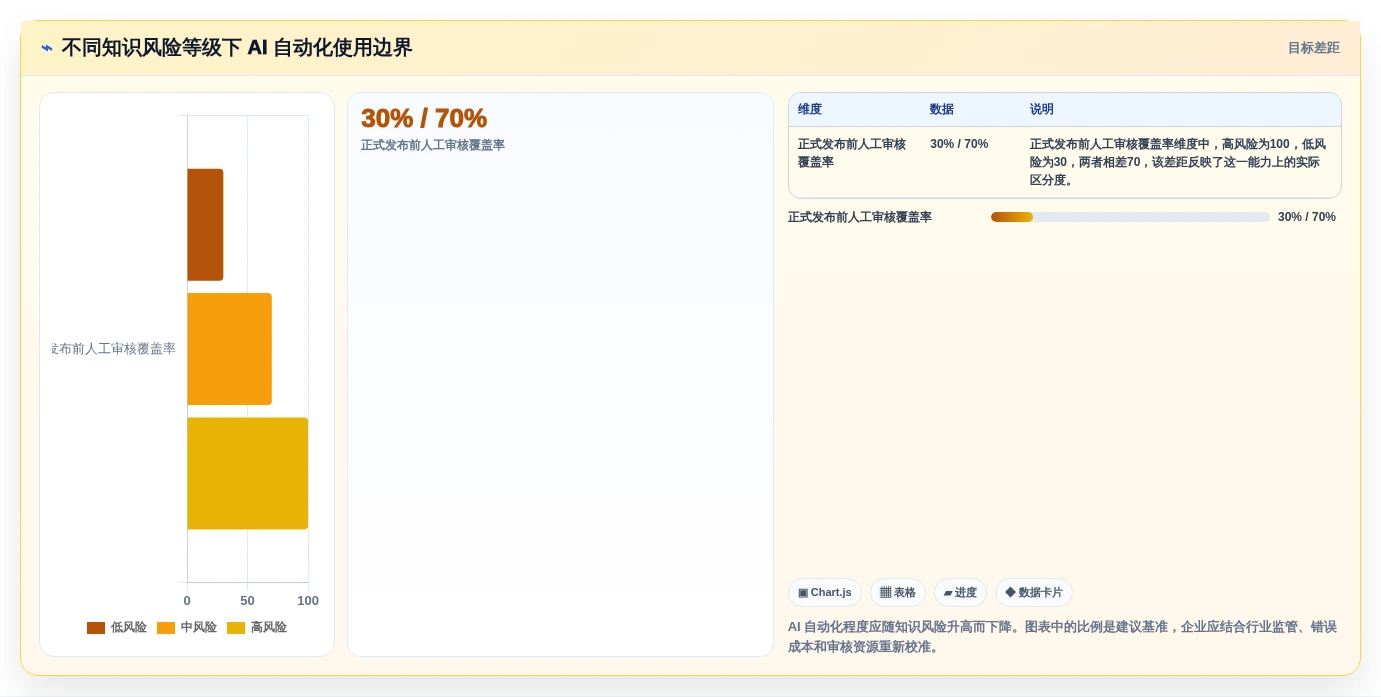
Task: Click the 30% / 70% value beside progress bar
Action: click(x=1307, y=217)
